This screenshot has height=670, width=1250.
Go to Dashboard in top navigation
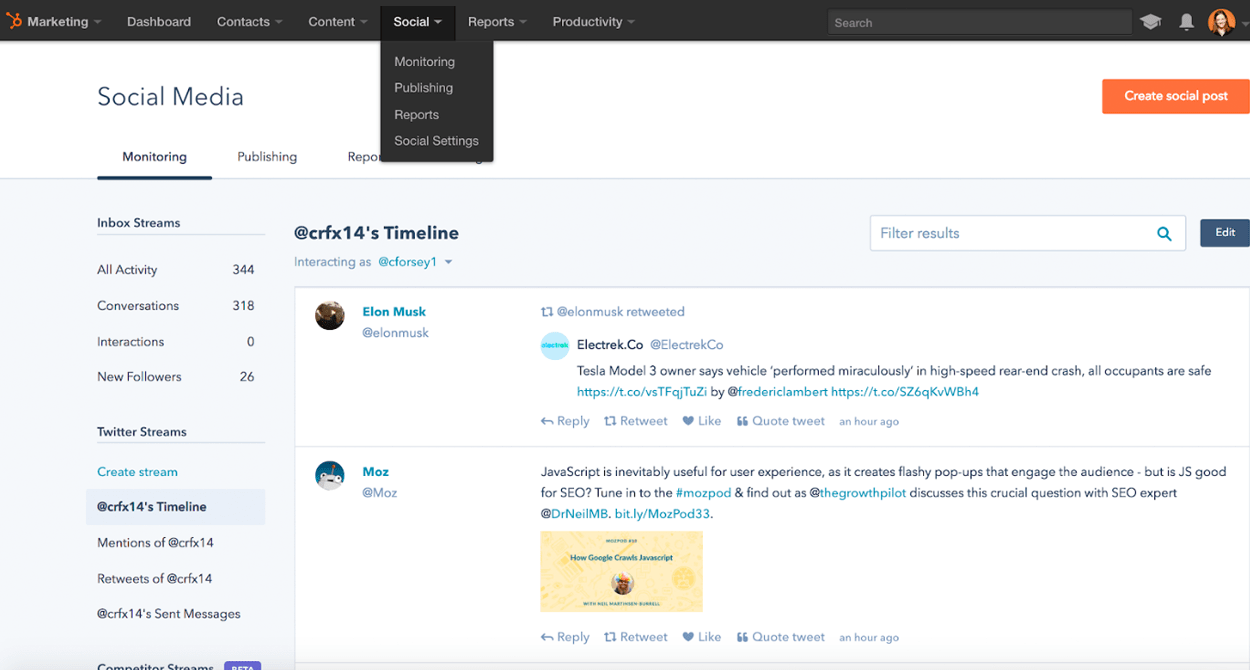(159, 22)
